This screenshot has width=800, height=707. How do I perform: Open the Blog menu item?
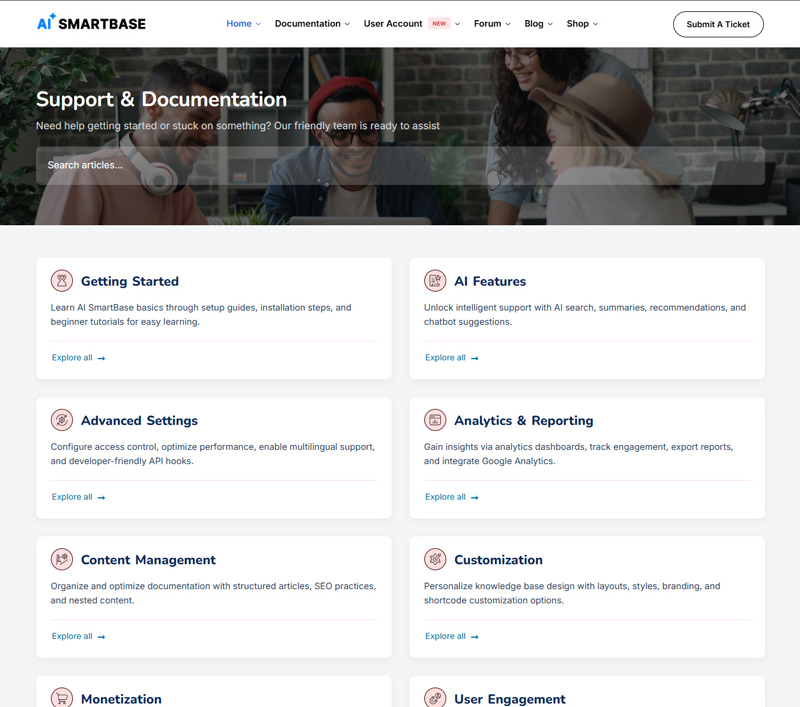point(534,24)
